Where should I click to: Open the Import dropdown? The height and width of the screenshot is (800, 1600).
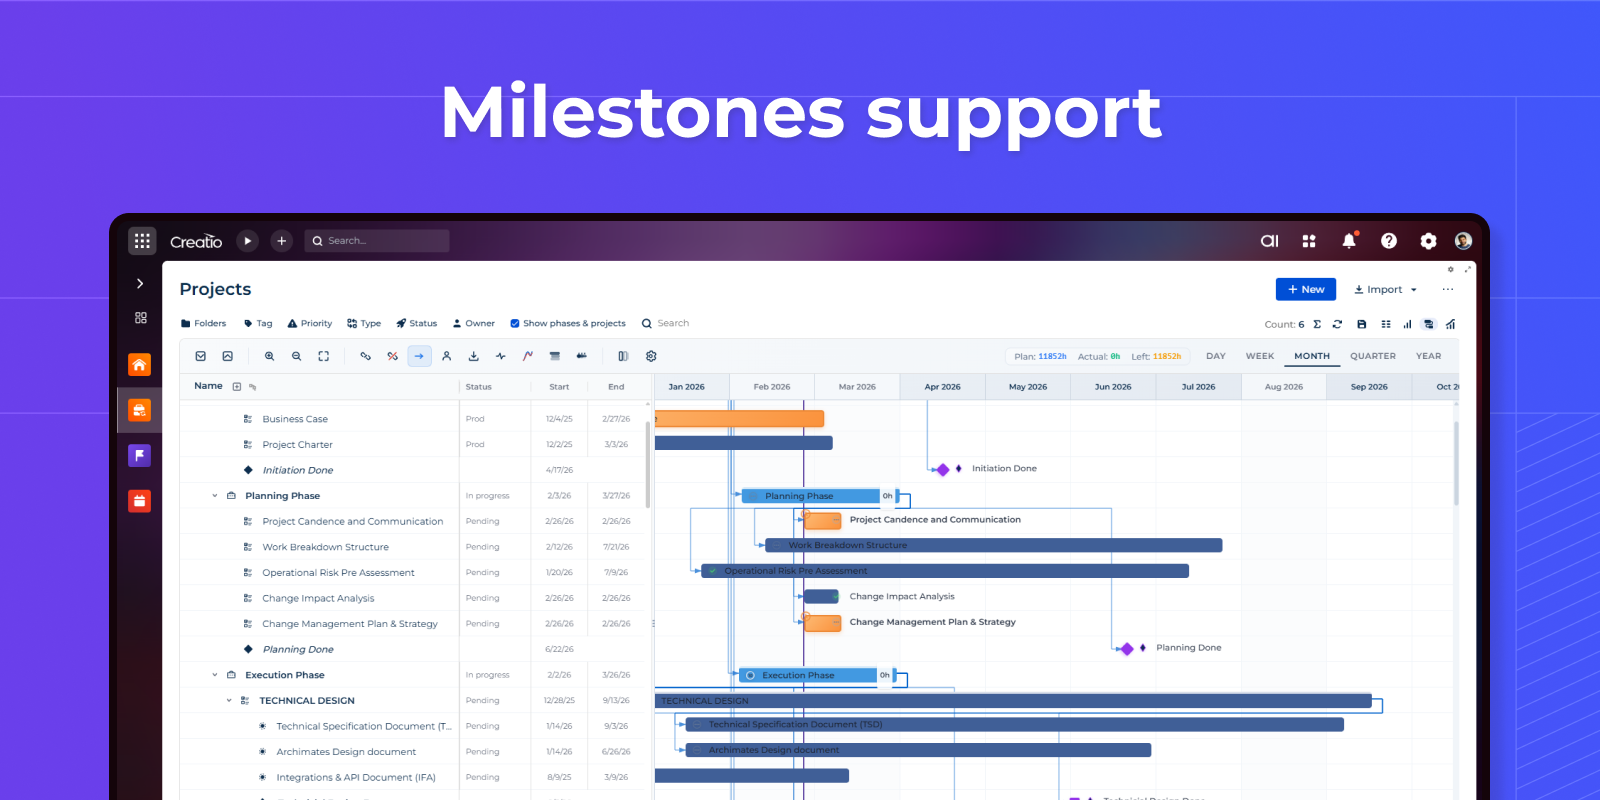(x=1385, y=290)
